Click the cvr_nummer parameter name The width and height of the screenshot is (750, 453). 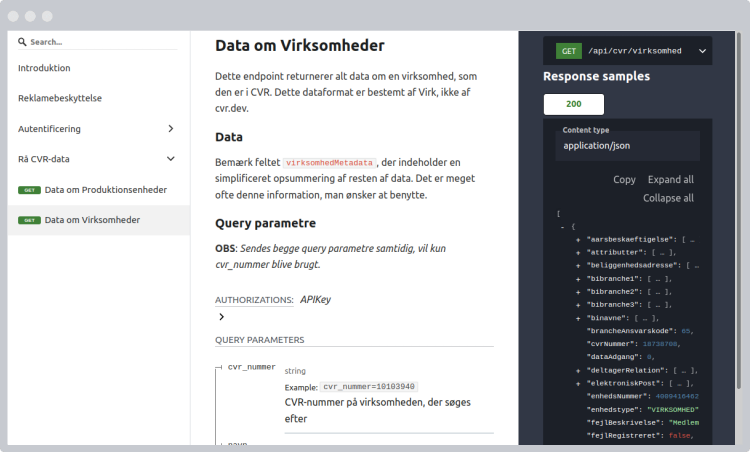[x=252, y=367]
